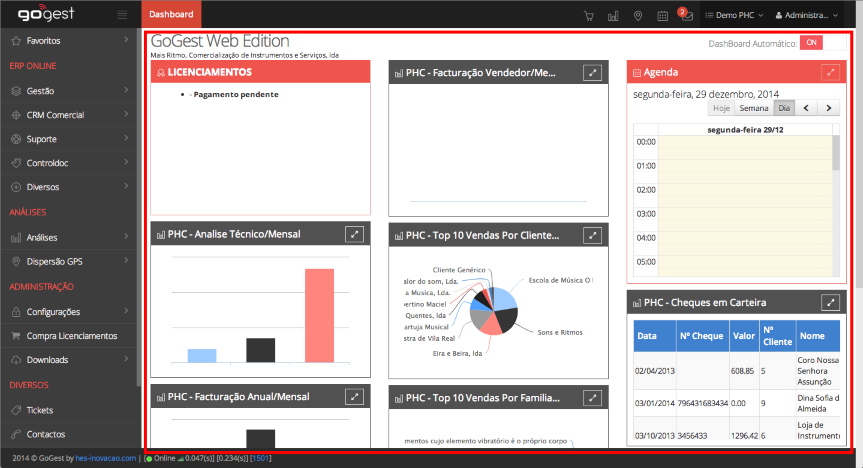Image resolution: width=863 pixels, height=468 pixels.
Task: Sort cheques table by Nº Cheque column
Action: (702, 336)
